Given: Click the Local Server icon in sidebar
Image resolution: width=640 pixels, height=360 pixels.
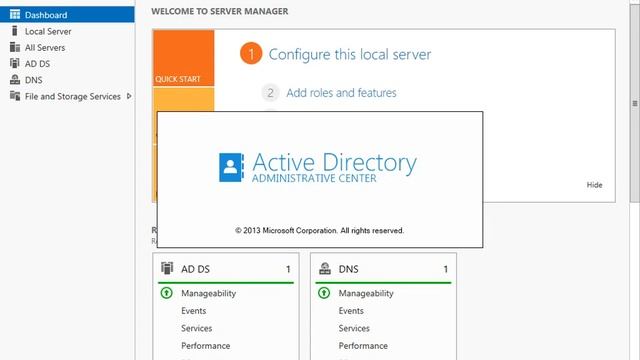Looking at the screenshot, I should pyautogui.click(x=15, y=31).
